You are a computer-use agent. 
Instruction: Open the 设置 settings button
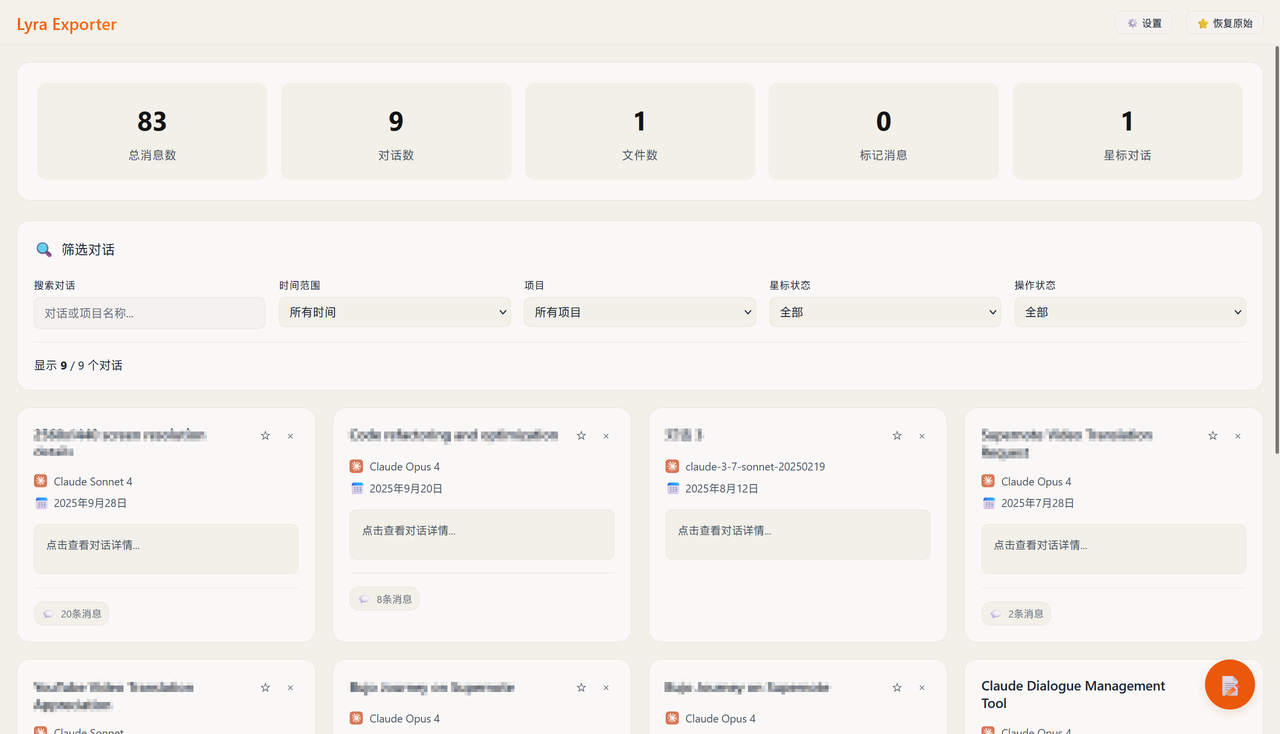pyautogui.click(x=1143, y=23)
